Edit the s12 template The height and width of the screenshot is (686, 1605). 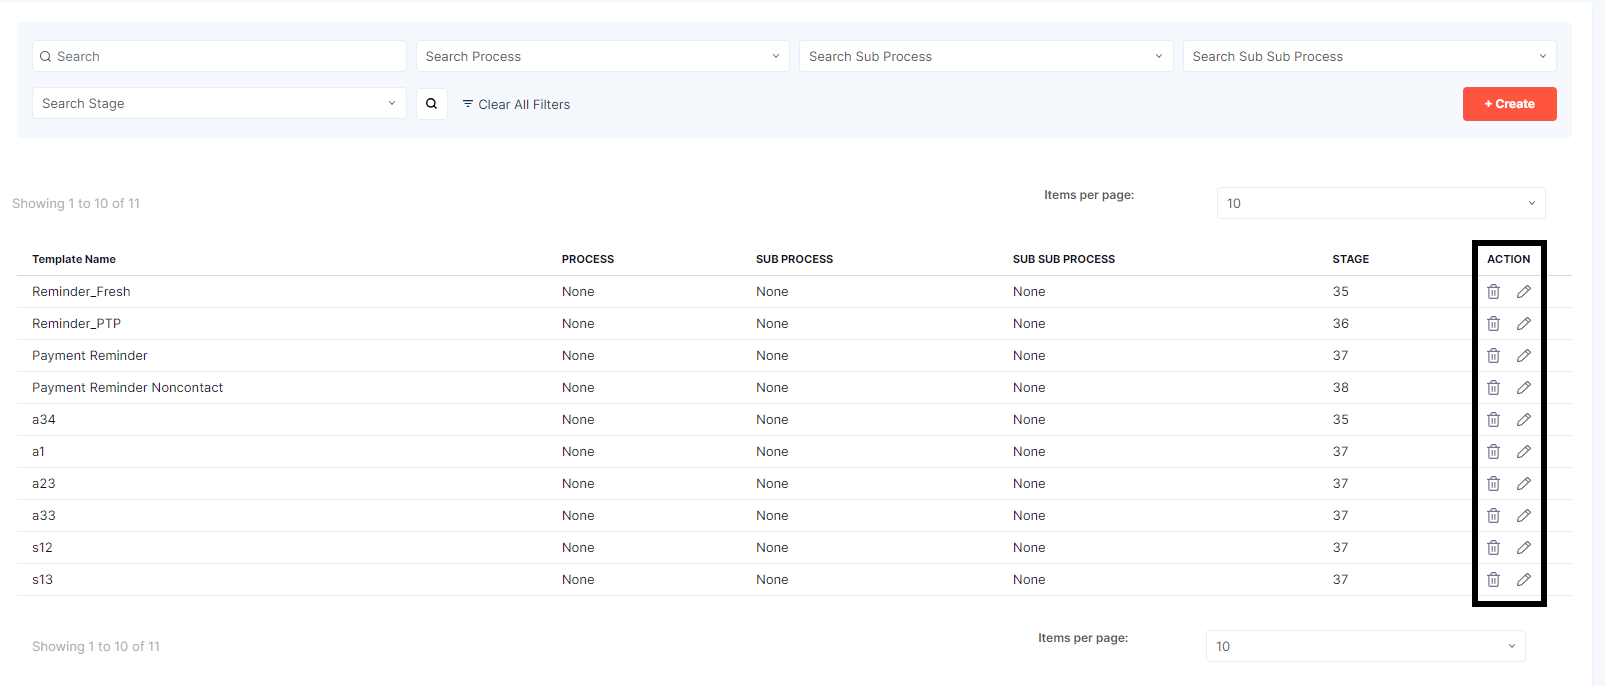pyautogui.click(x=1524, y=548)
